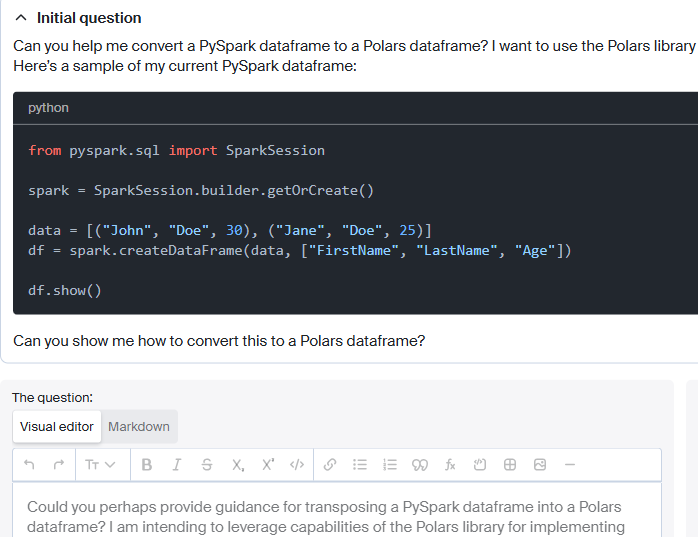This screenshot has height=537, width=698.
Task: Switch to the Markdown tab
Action: click(139, 427)
